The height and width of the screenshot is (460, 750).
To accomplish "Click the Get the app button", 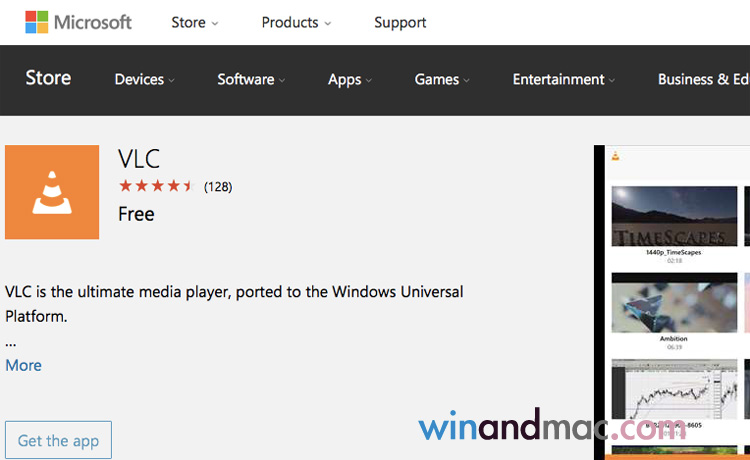I will pos(58,441).
